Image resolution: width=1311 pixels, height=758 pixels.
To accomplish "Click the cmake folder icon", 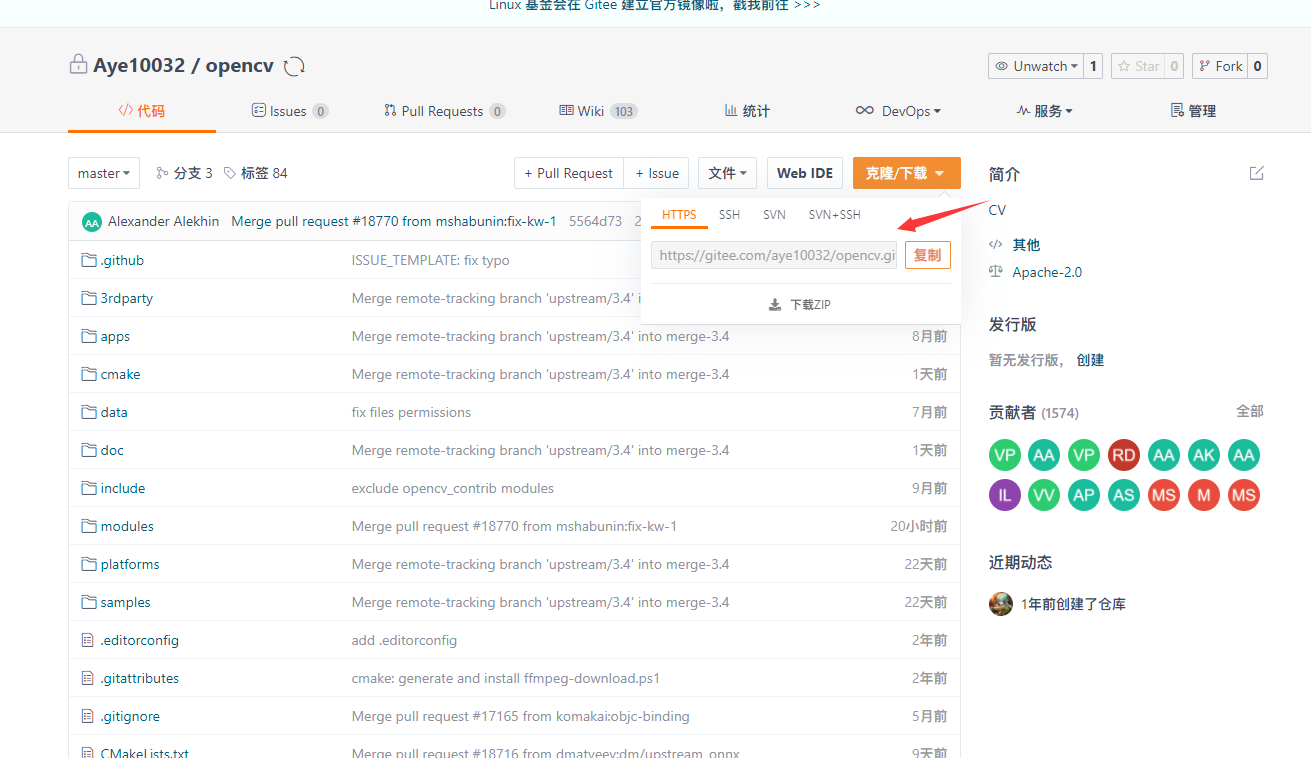I will click(89, 374).
